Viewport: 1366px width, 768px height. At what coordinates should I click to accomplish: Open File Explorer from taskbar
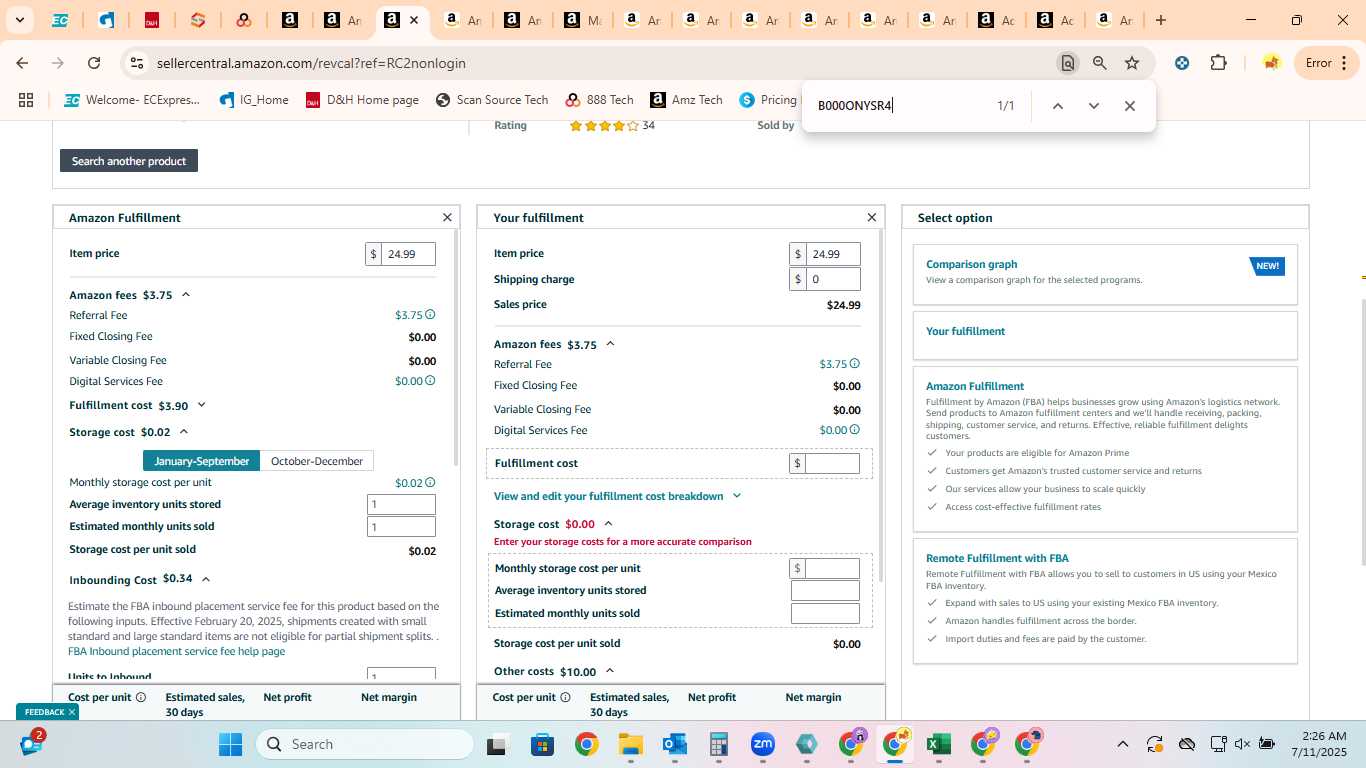coord(630,744)
